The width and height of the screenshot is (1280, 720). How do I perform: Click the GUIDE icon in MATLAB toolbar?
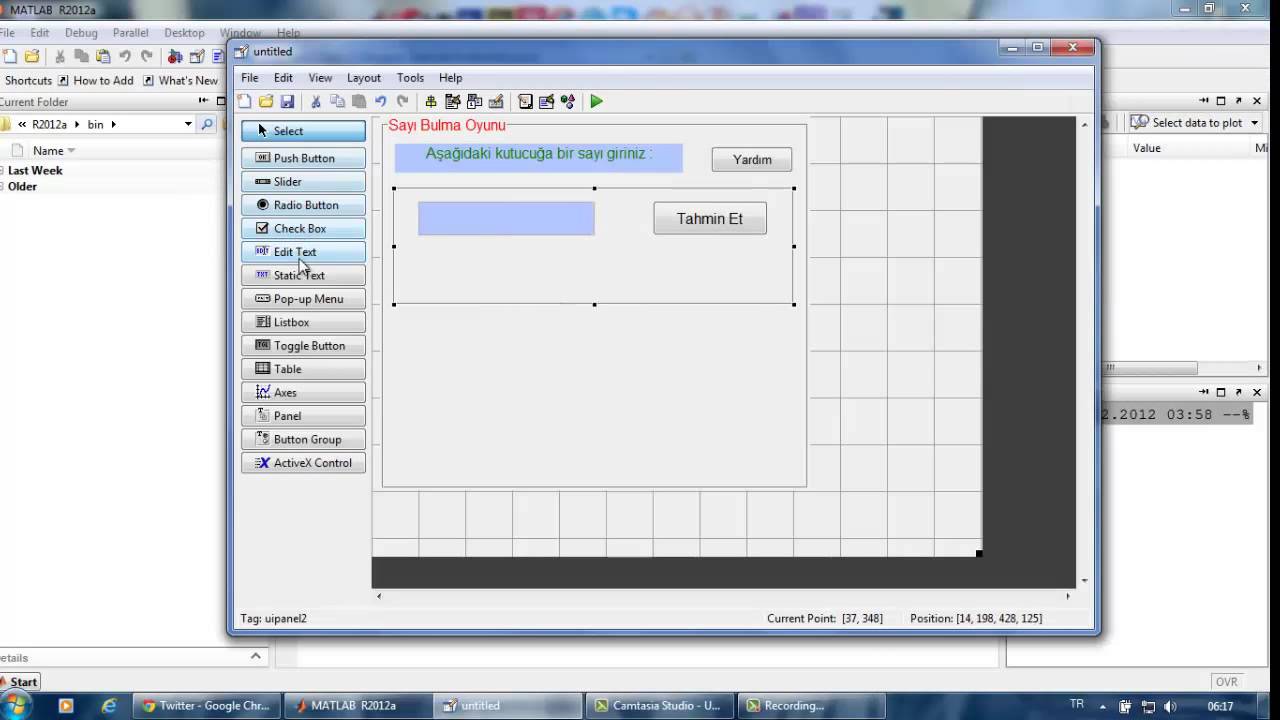click(197, 56)
